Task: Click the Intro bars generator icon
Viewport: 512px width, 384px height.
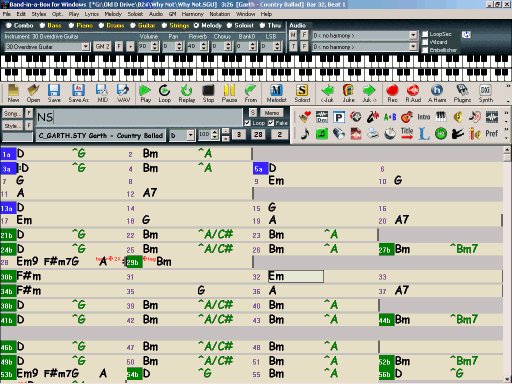Action: pyautogui.click(x=424, y=117)
